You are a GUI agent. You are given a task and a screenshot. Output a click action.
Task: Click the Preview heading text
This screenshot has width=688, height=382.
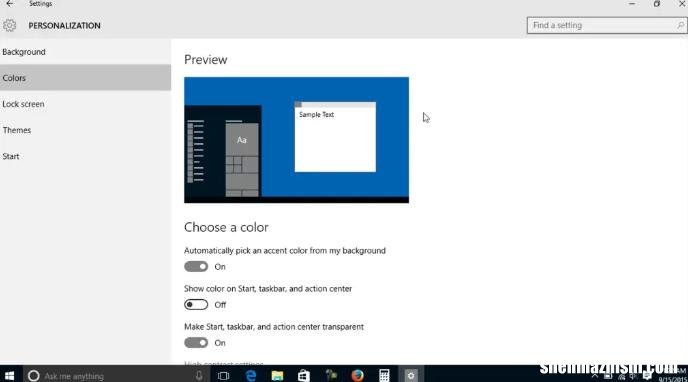click(206, 60)
